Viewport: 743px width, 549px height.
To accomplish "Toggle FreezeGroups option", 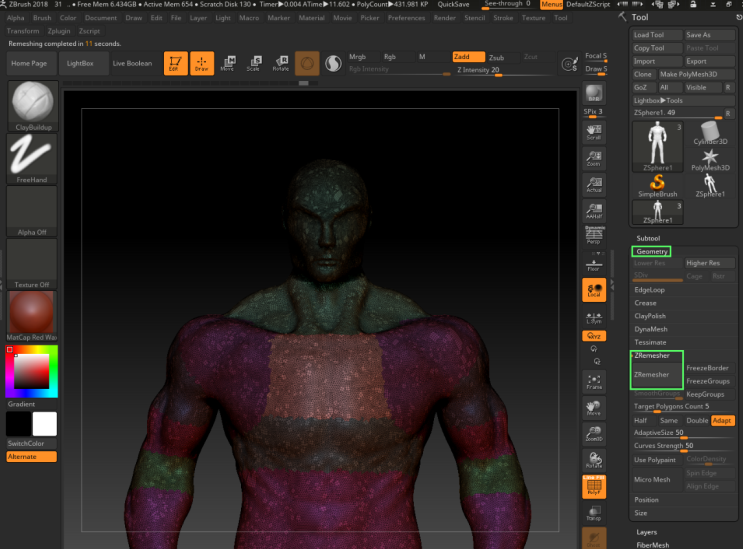I will coord(709,381).
